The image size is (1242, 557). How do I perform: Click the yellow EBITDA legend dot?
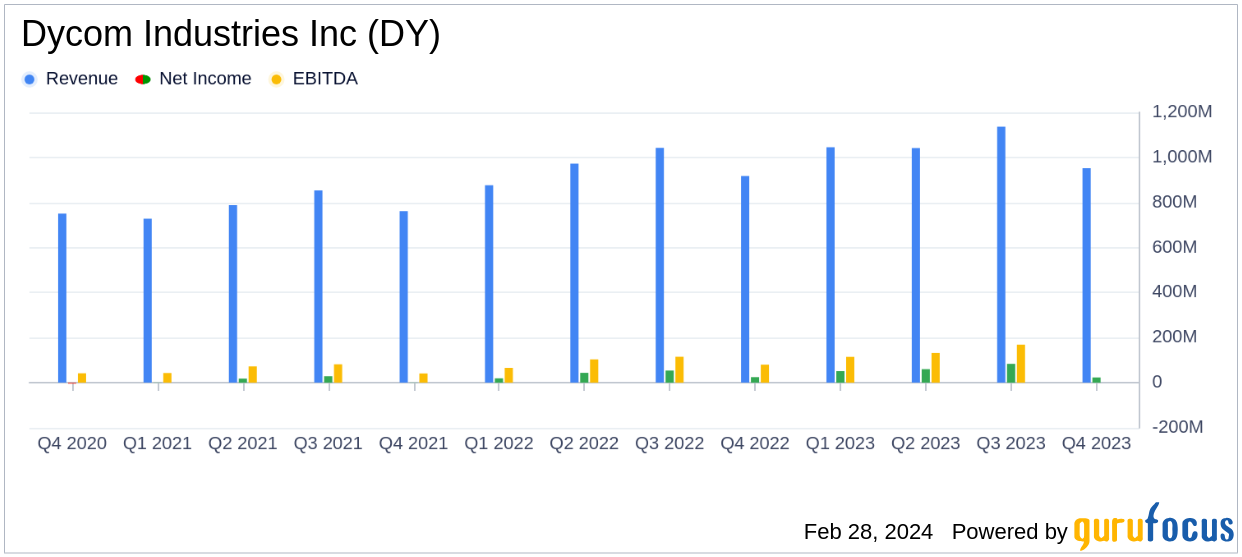tap(276, 79)
